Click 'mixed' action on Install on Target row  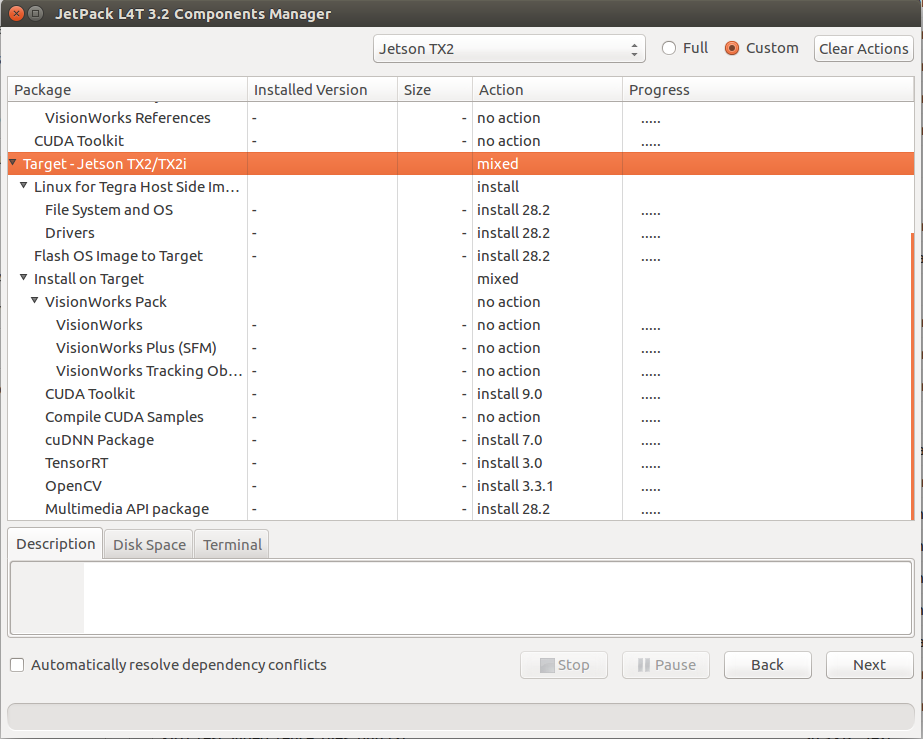point(497,279)
